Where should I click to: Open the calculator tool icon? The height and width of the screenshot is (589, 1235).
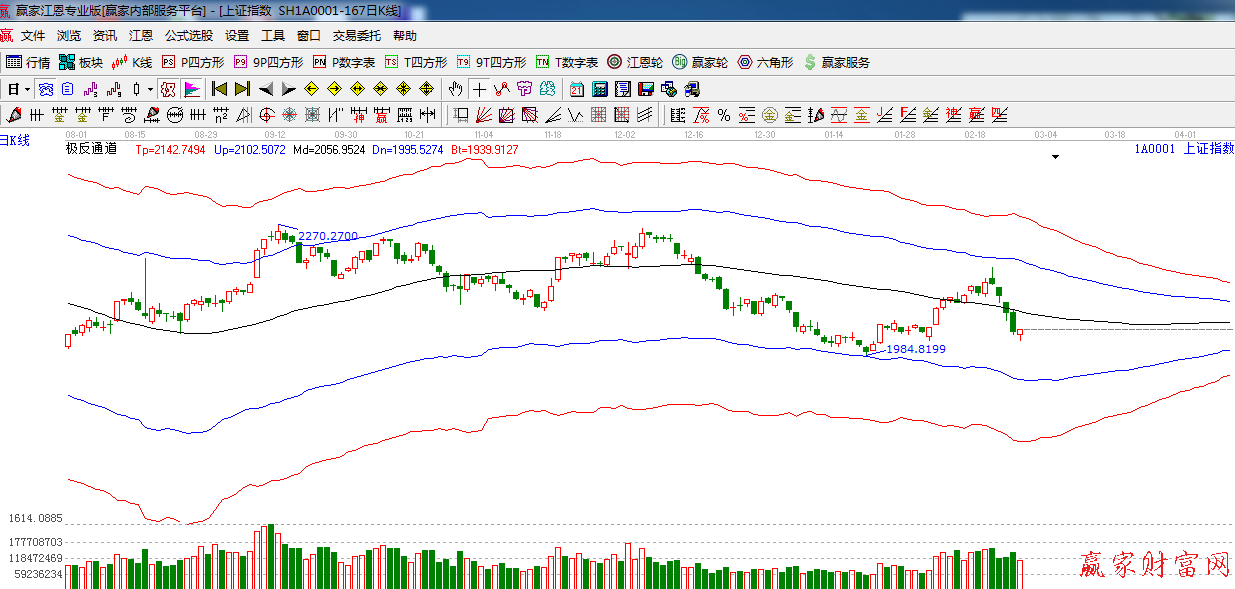pos(600,89)
